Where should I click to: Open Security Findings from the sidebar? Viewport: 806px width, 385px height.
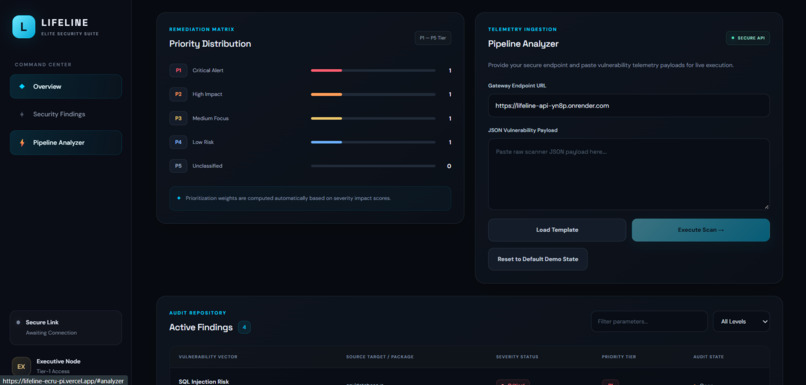pos(66,115)
